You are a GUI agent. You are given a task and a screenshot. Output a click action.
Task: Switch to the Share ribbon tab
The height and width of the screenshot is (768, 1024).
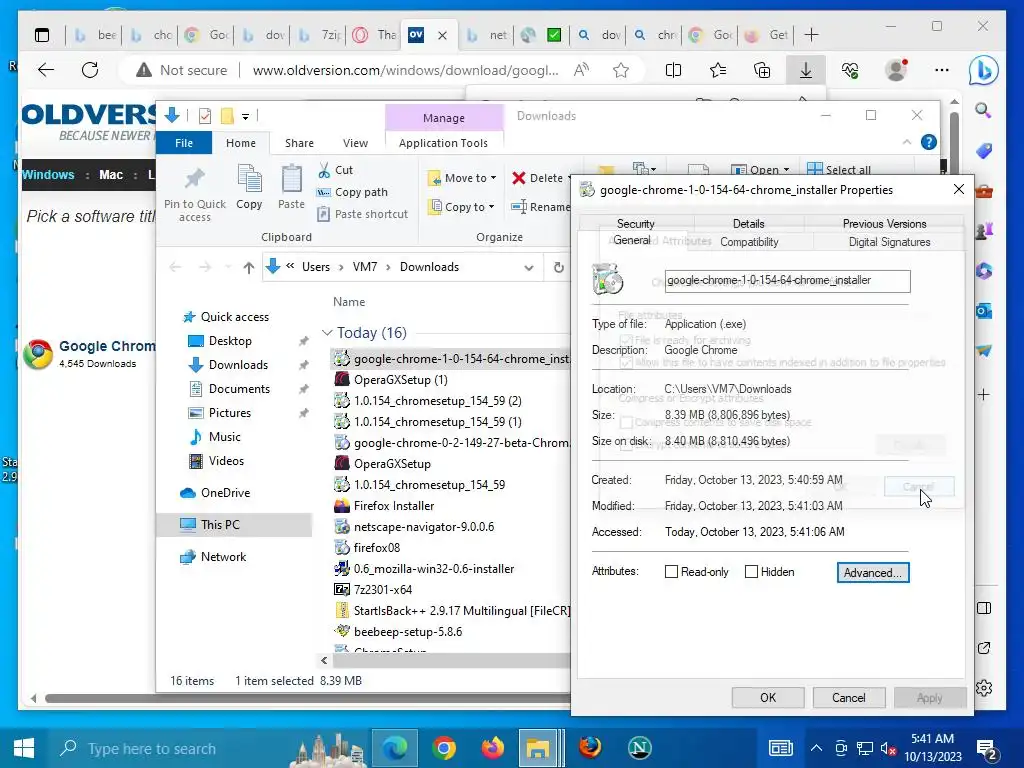click(x=299, y=143)
